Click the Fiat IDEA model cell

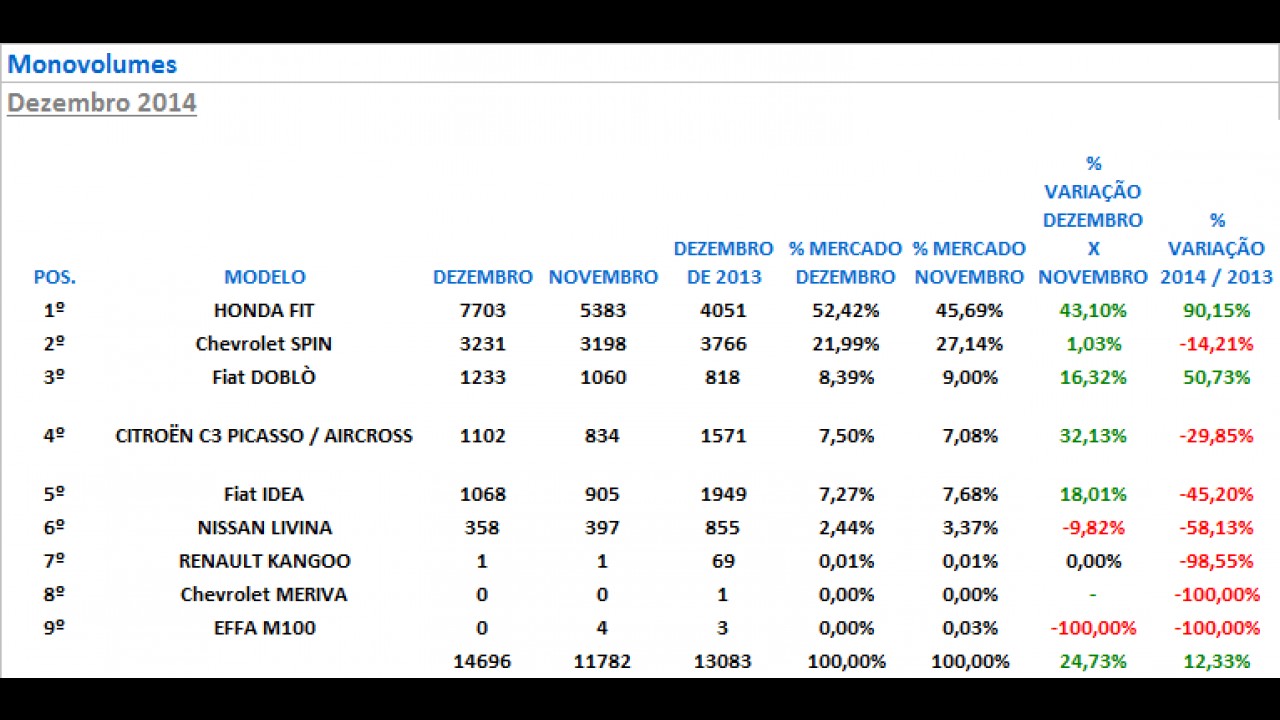[x=264, y=494]
